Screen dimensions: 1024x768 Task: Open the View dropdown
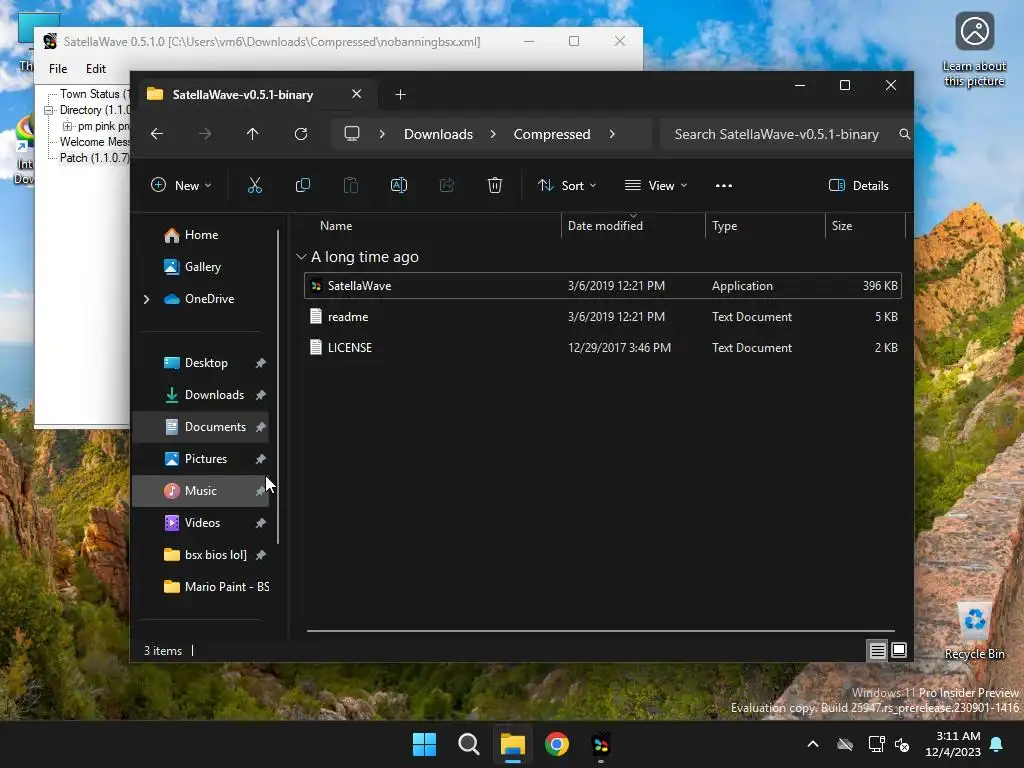(x=656, y=185)
